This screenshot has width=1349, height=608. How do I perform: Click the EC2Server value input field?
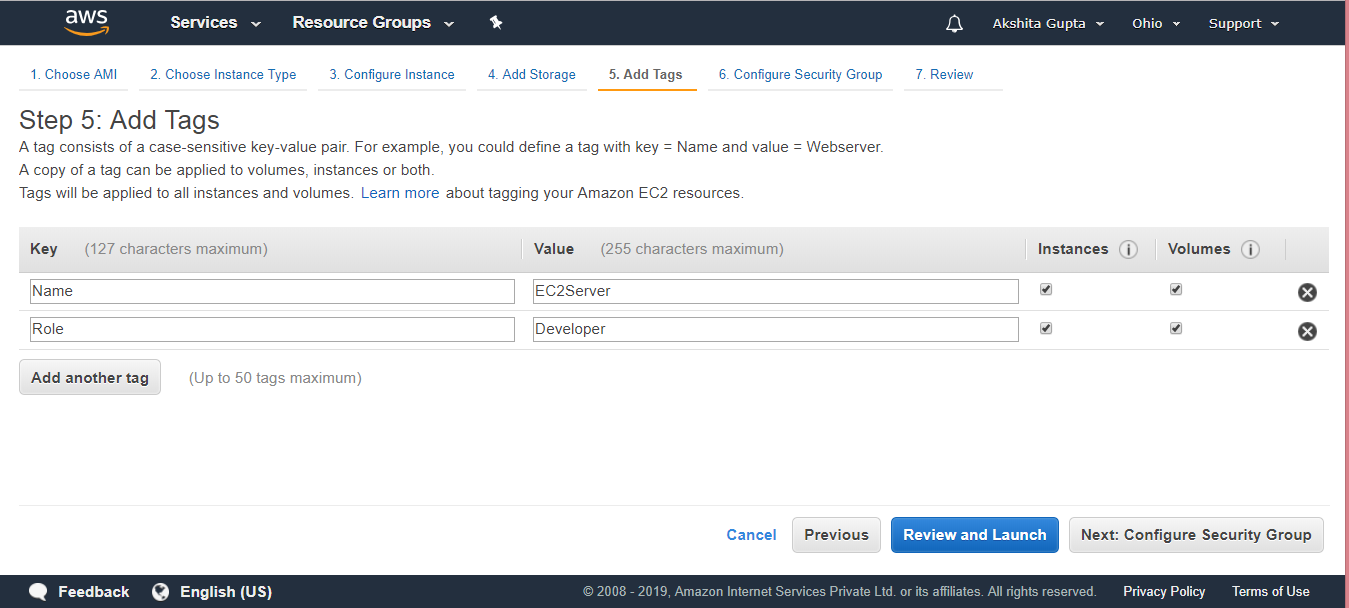[776, 291]
